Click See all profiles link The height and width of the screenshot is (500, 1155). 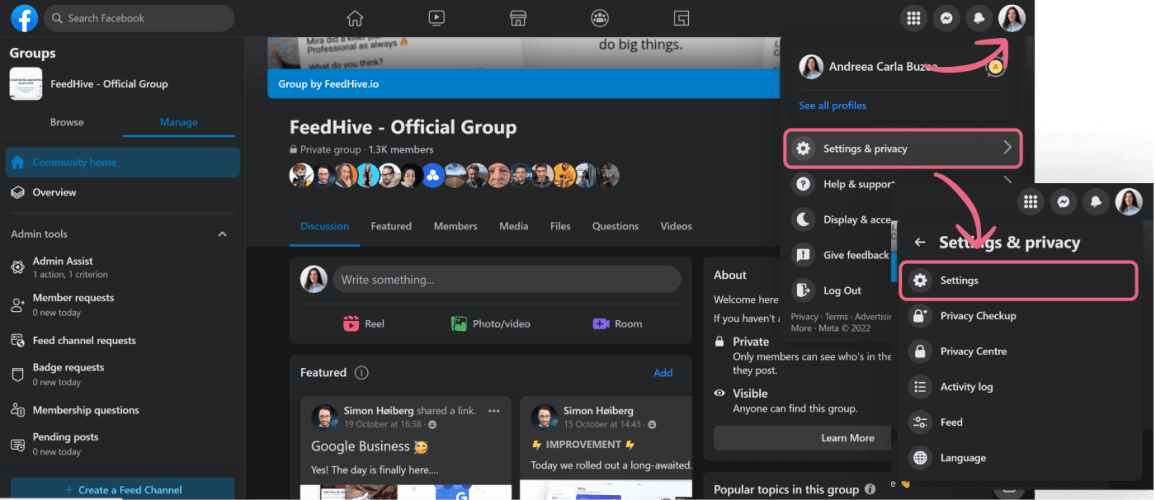(x=832, y=105)
